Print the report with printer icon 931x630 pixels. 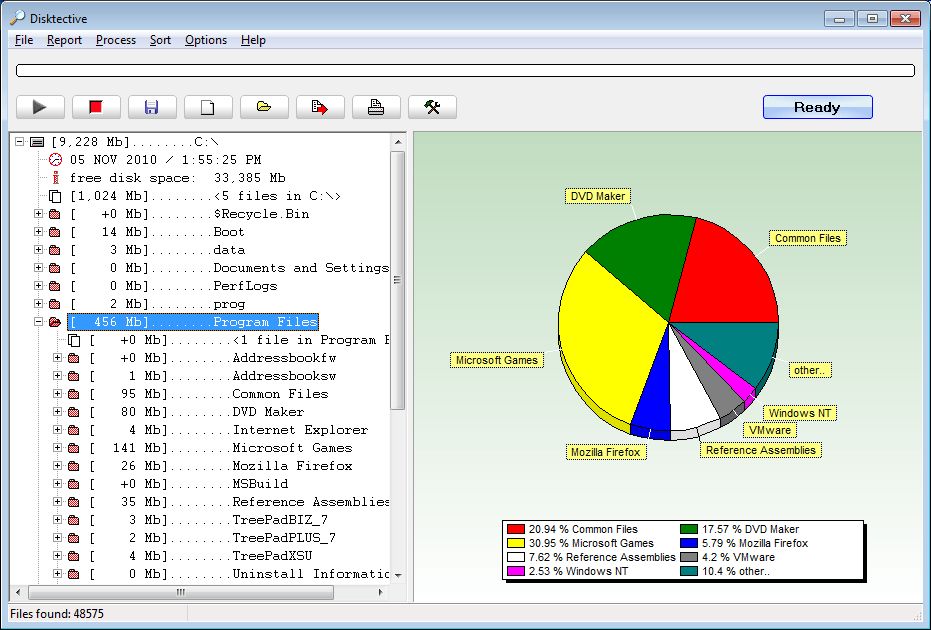[376, 106]
